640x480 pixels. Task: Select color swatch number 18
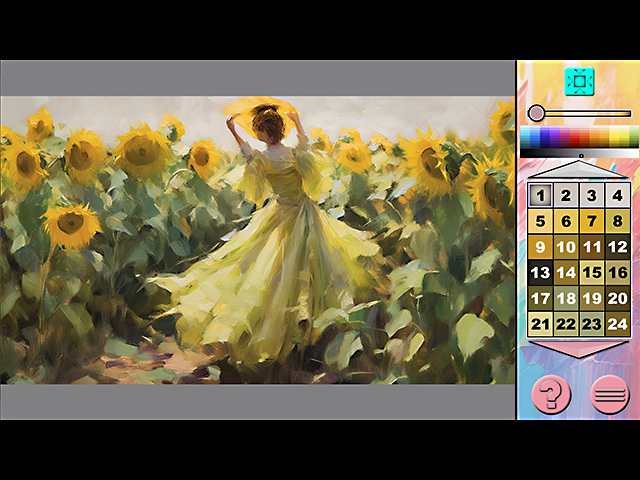pyautogui.click(x=566, y=298)
